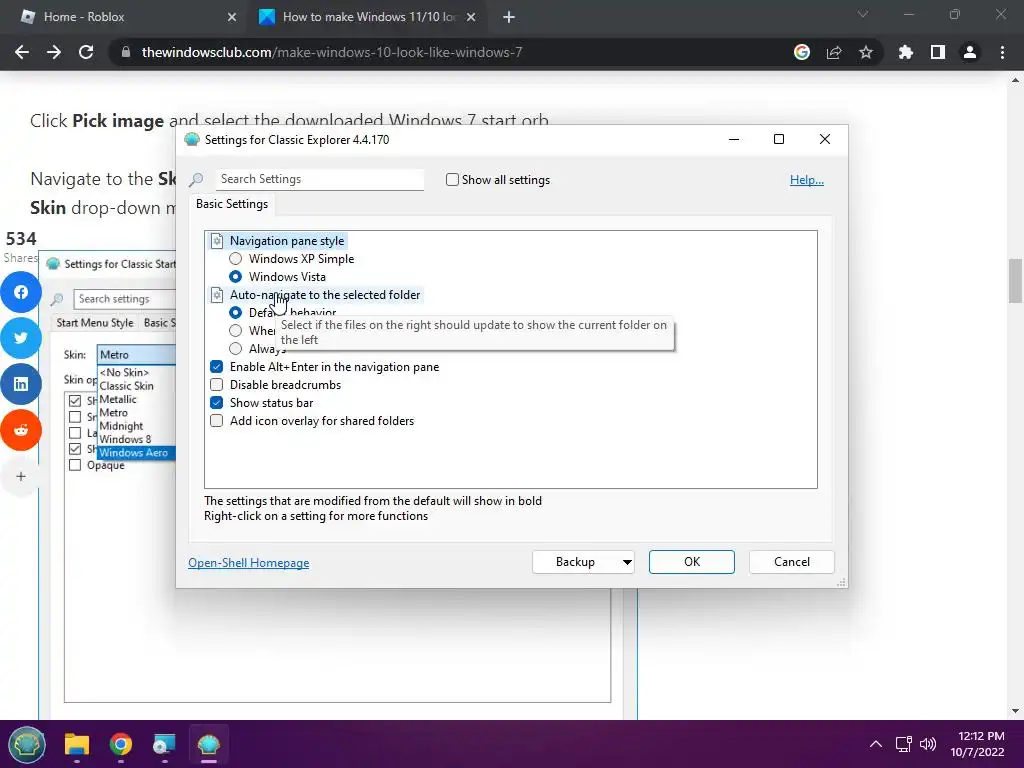The width and height of the screenshot is (1024, 768).
Task: Click the Google account icon in address bar
Action: (801, 52)
